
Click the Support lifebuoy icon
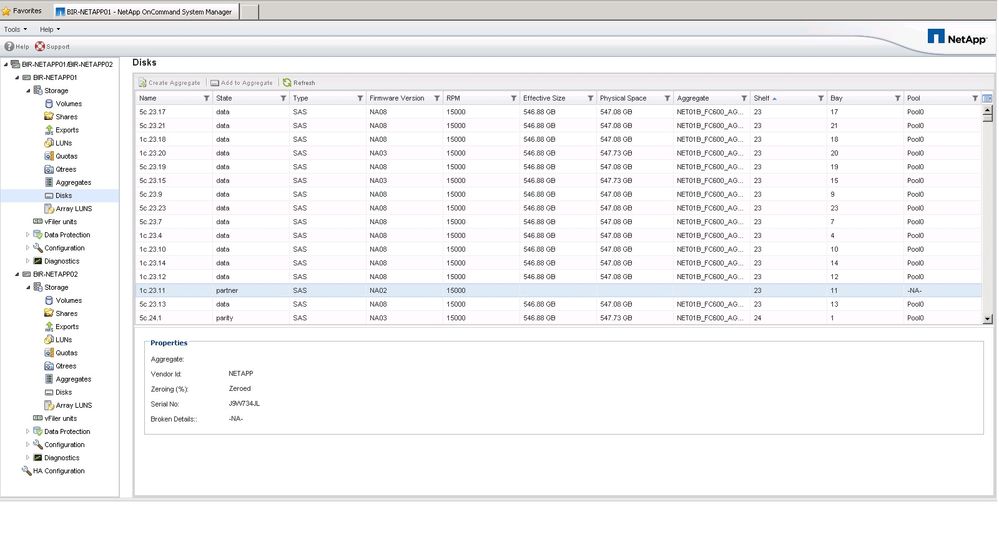point(40,46)
